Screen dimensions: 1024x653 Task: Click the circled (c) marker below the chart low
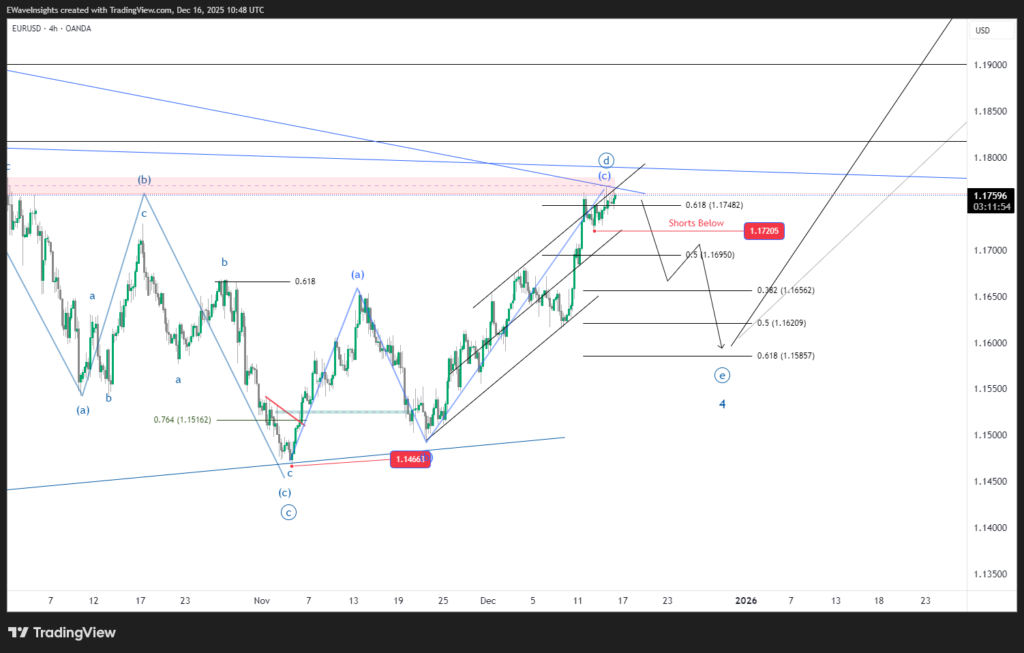coord(288,511)
